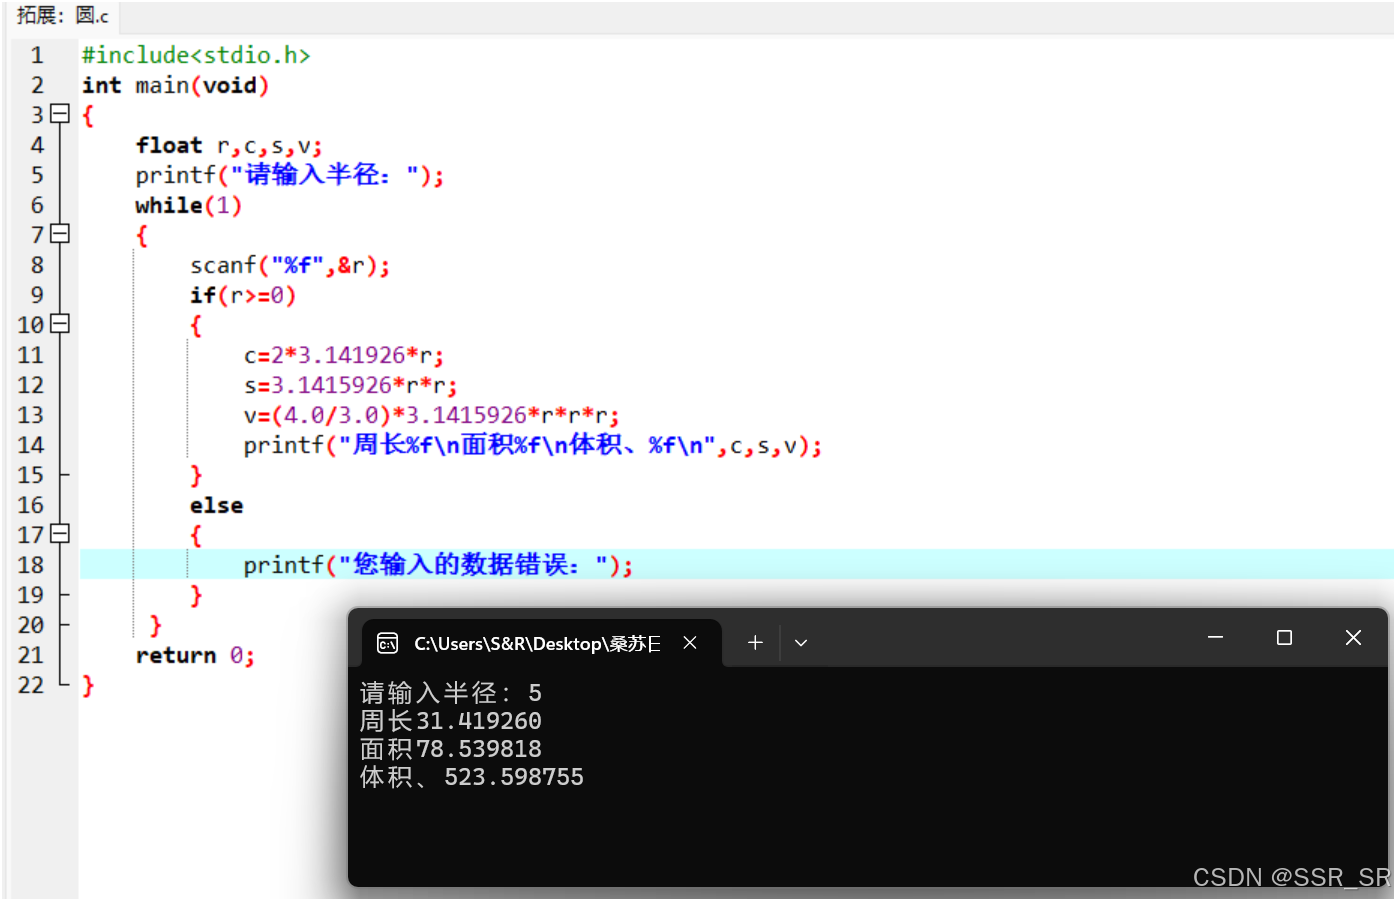
Task: Click the #include<stdio.h> line
Action: [196, 55]
